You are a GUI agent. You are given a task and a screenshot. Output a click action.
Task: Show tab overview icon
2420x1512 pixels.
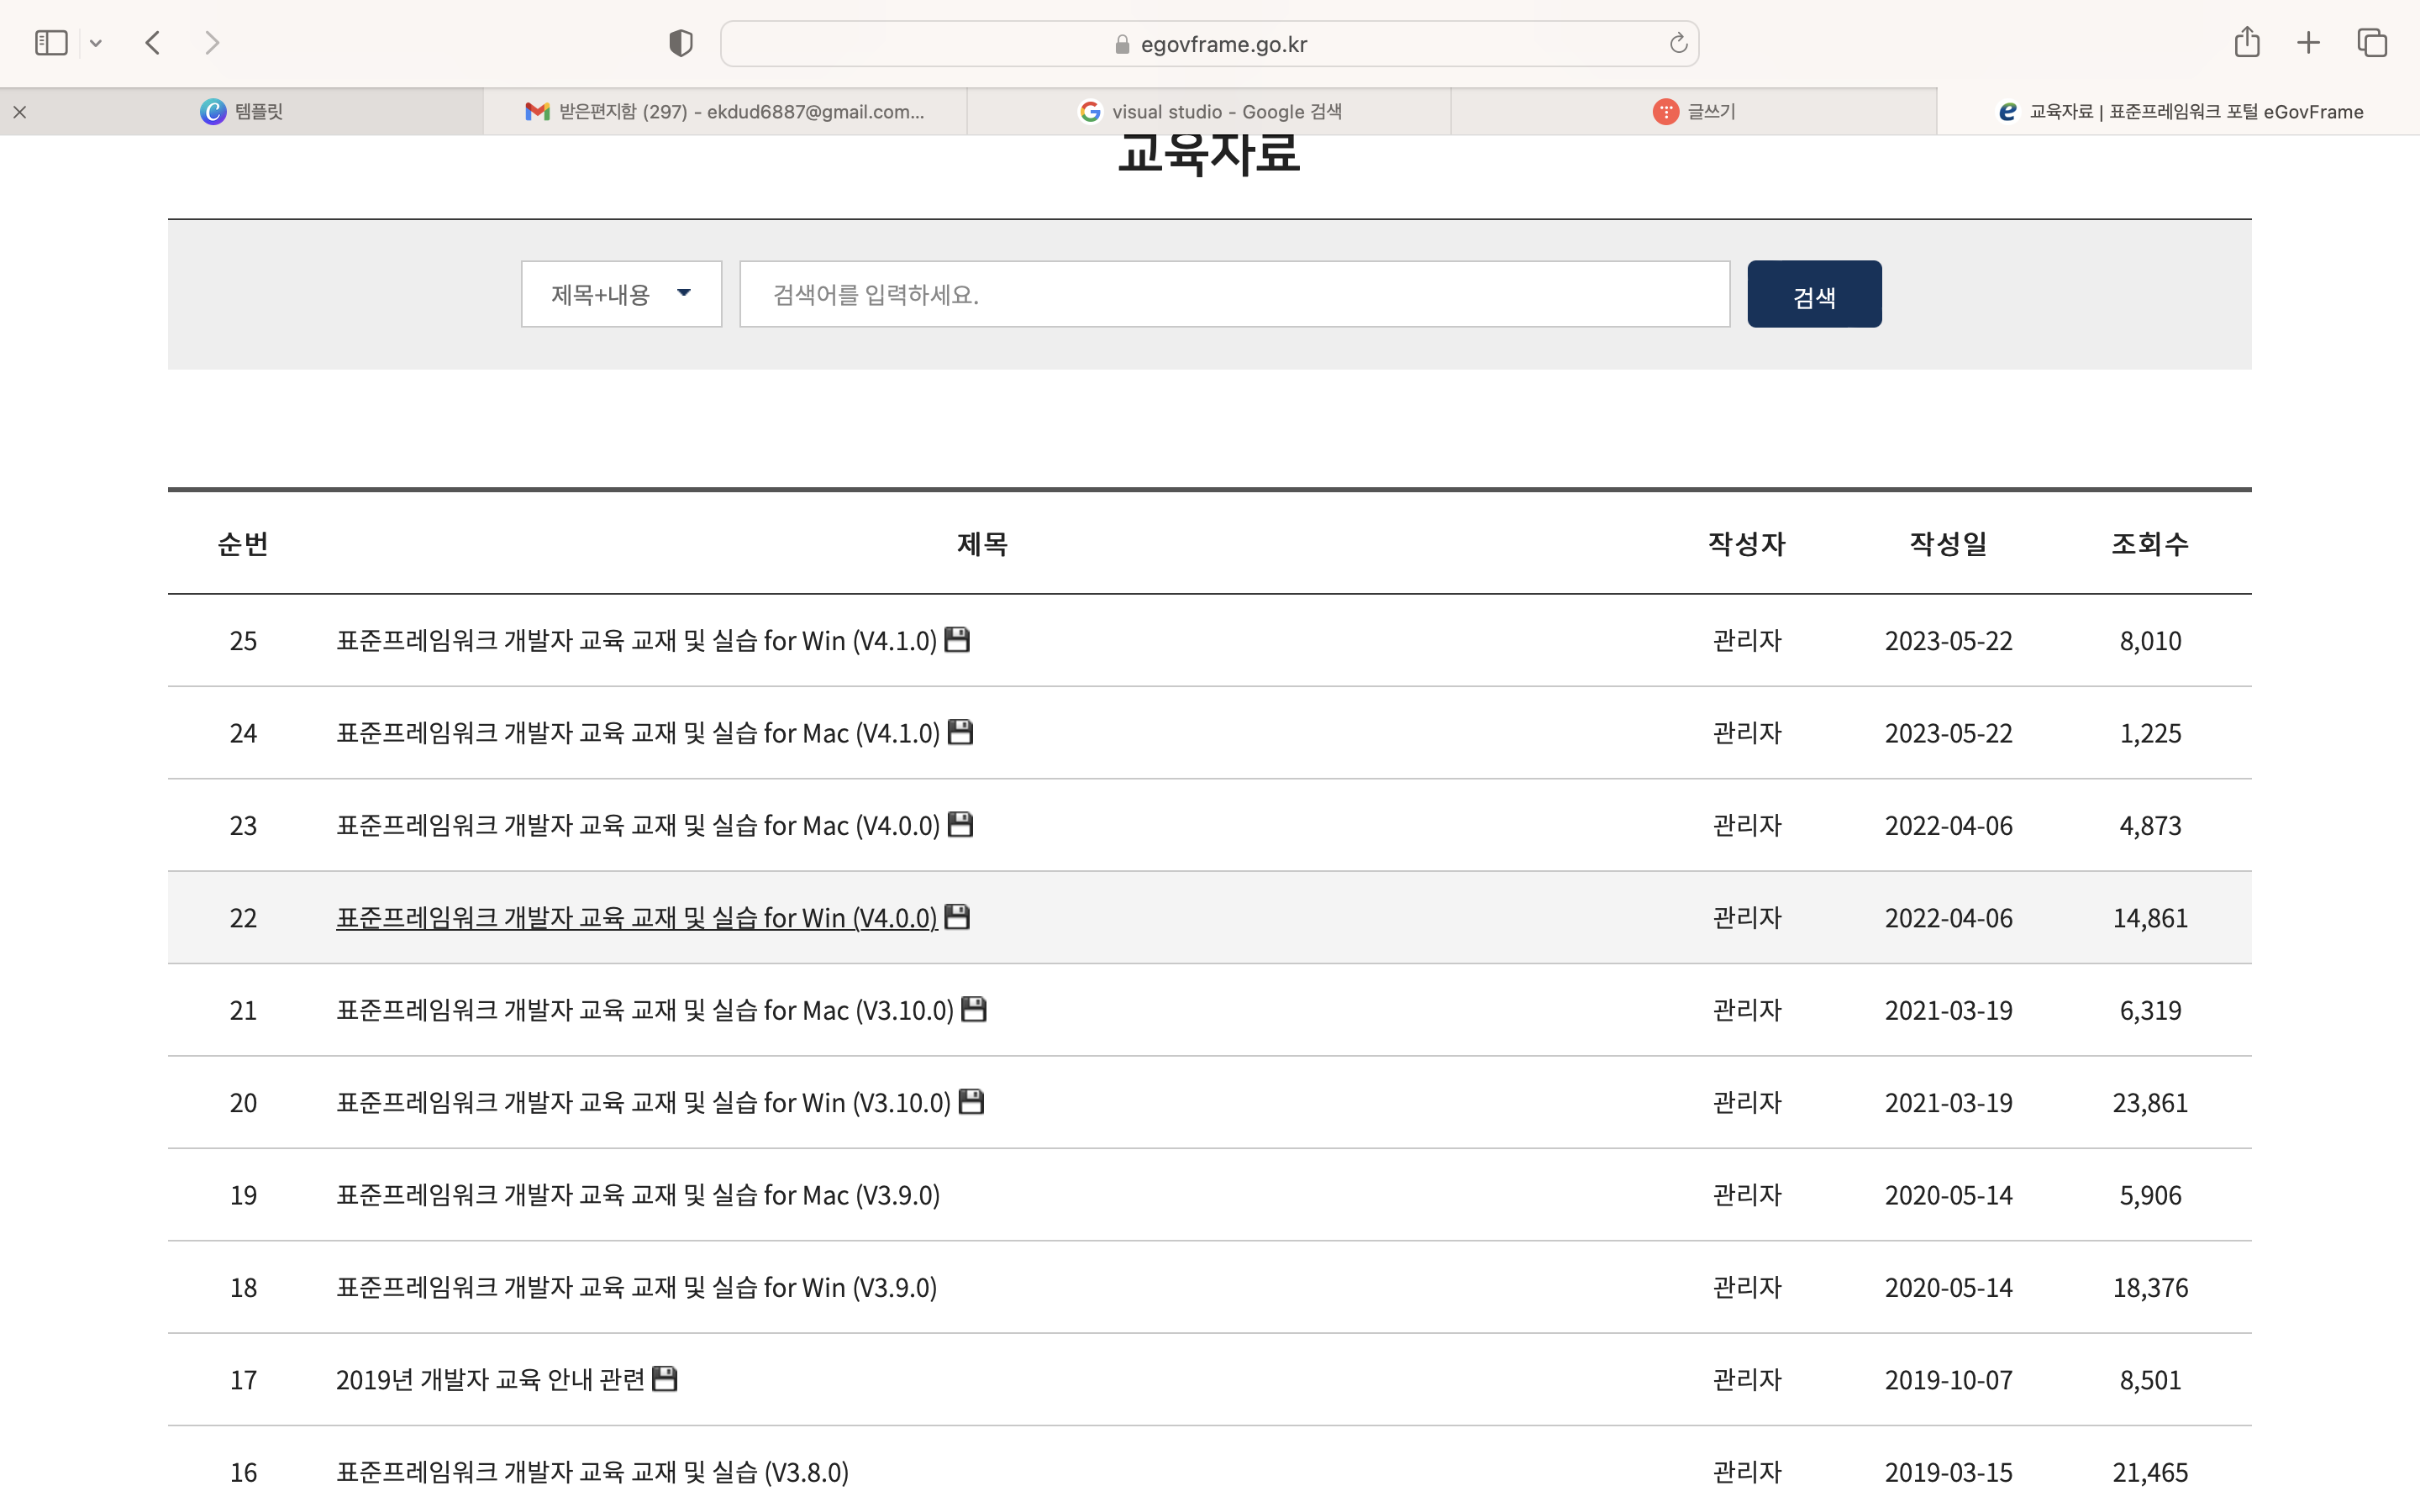point(2372,43)
